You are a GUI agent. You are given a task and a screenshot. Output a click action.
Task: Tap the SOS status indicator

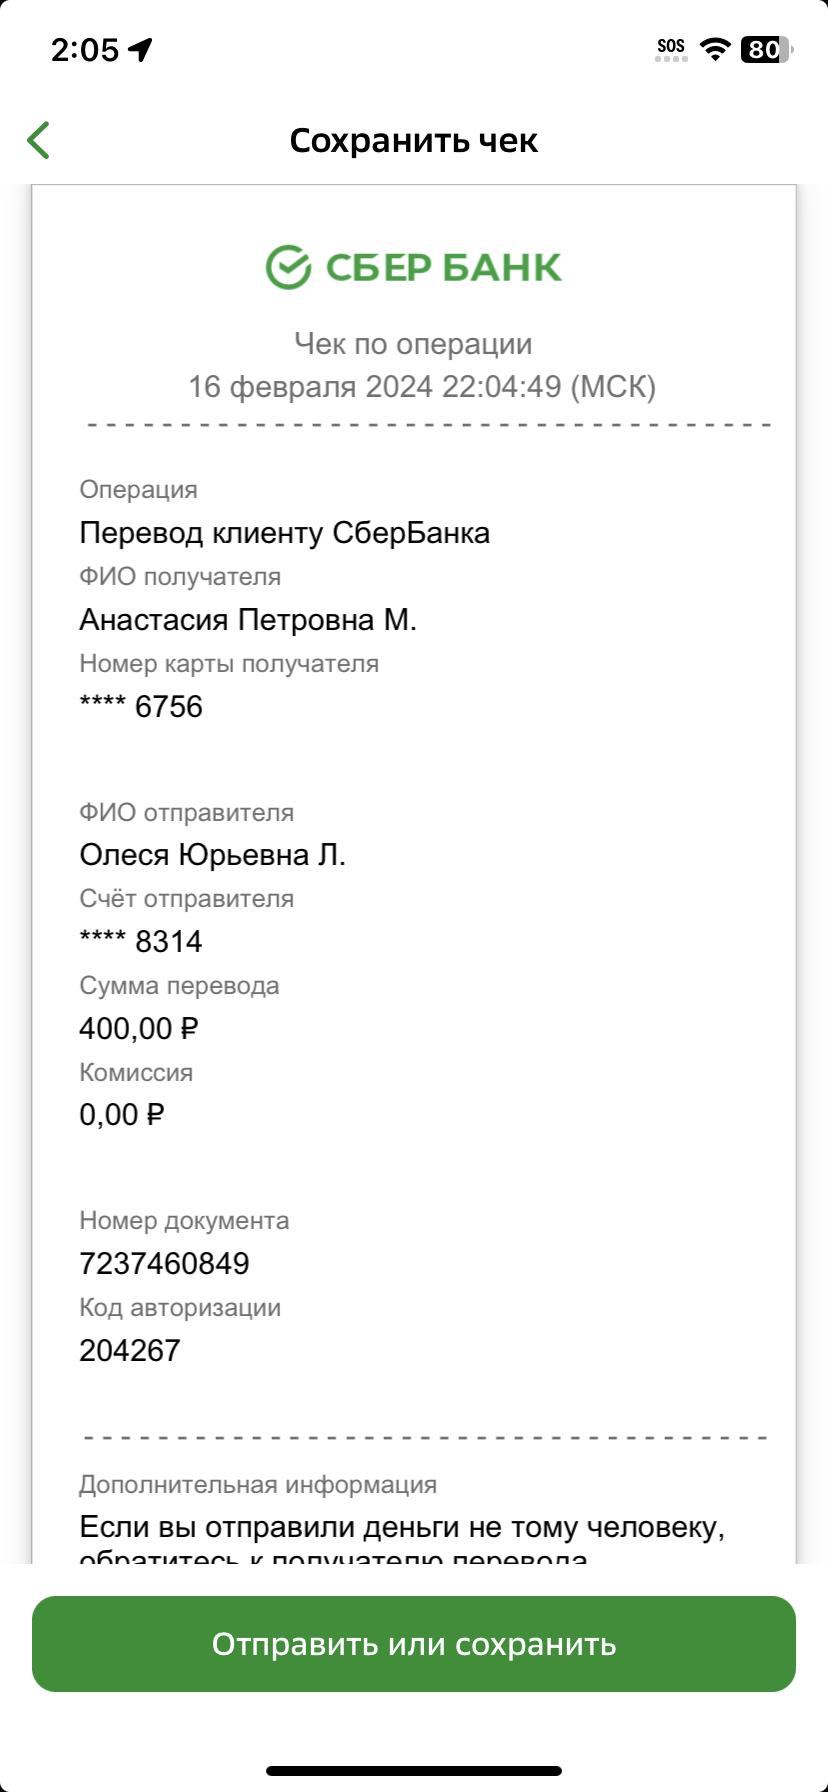671,49
